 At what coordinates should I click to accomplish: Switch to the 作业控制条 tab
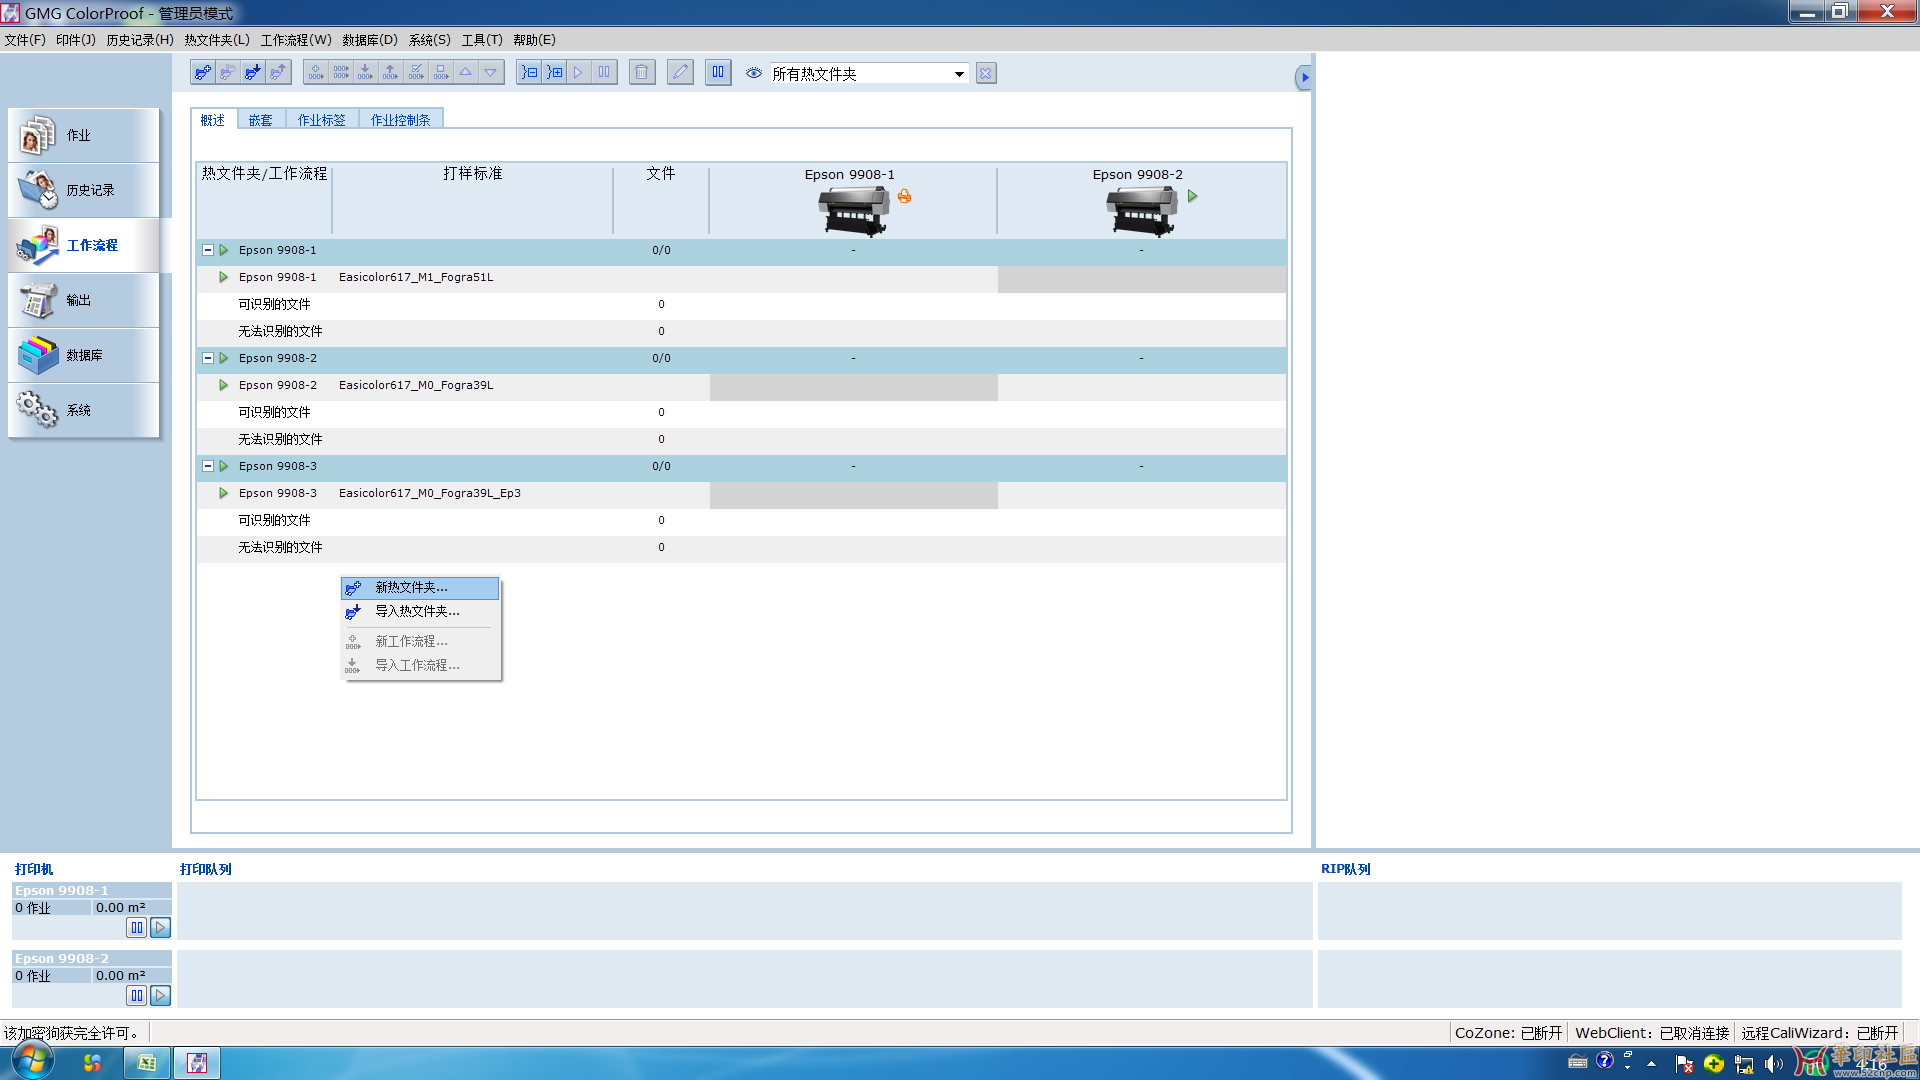point(400,120)
